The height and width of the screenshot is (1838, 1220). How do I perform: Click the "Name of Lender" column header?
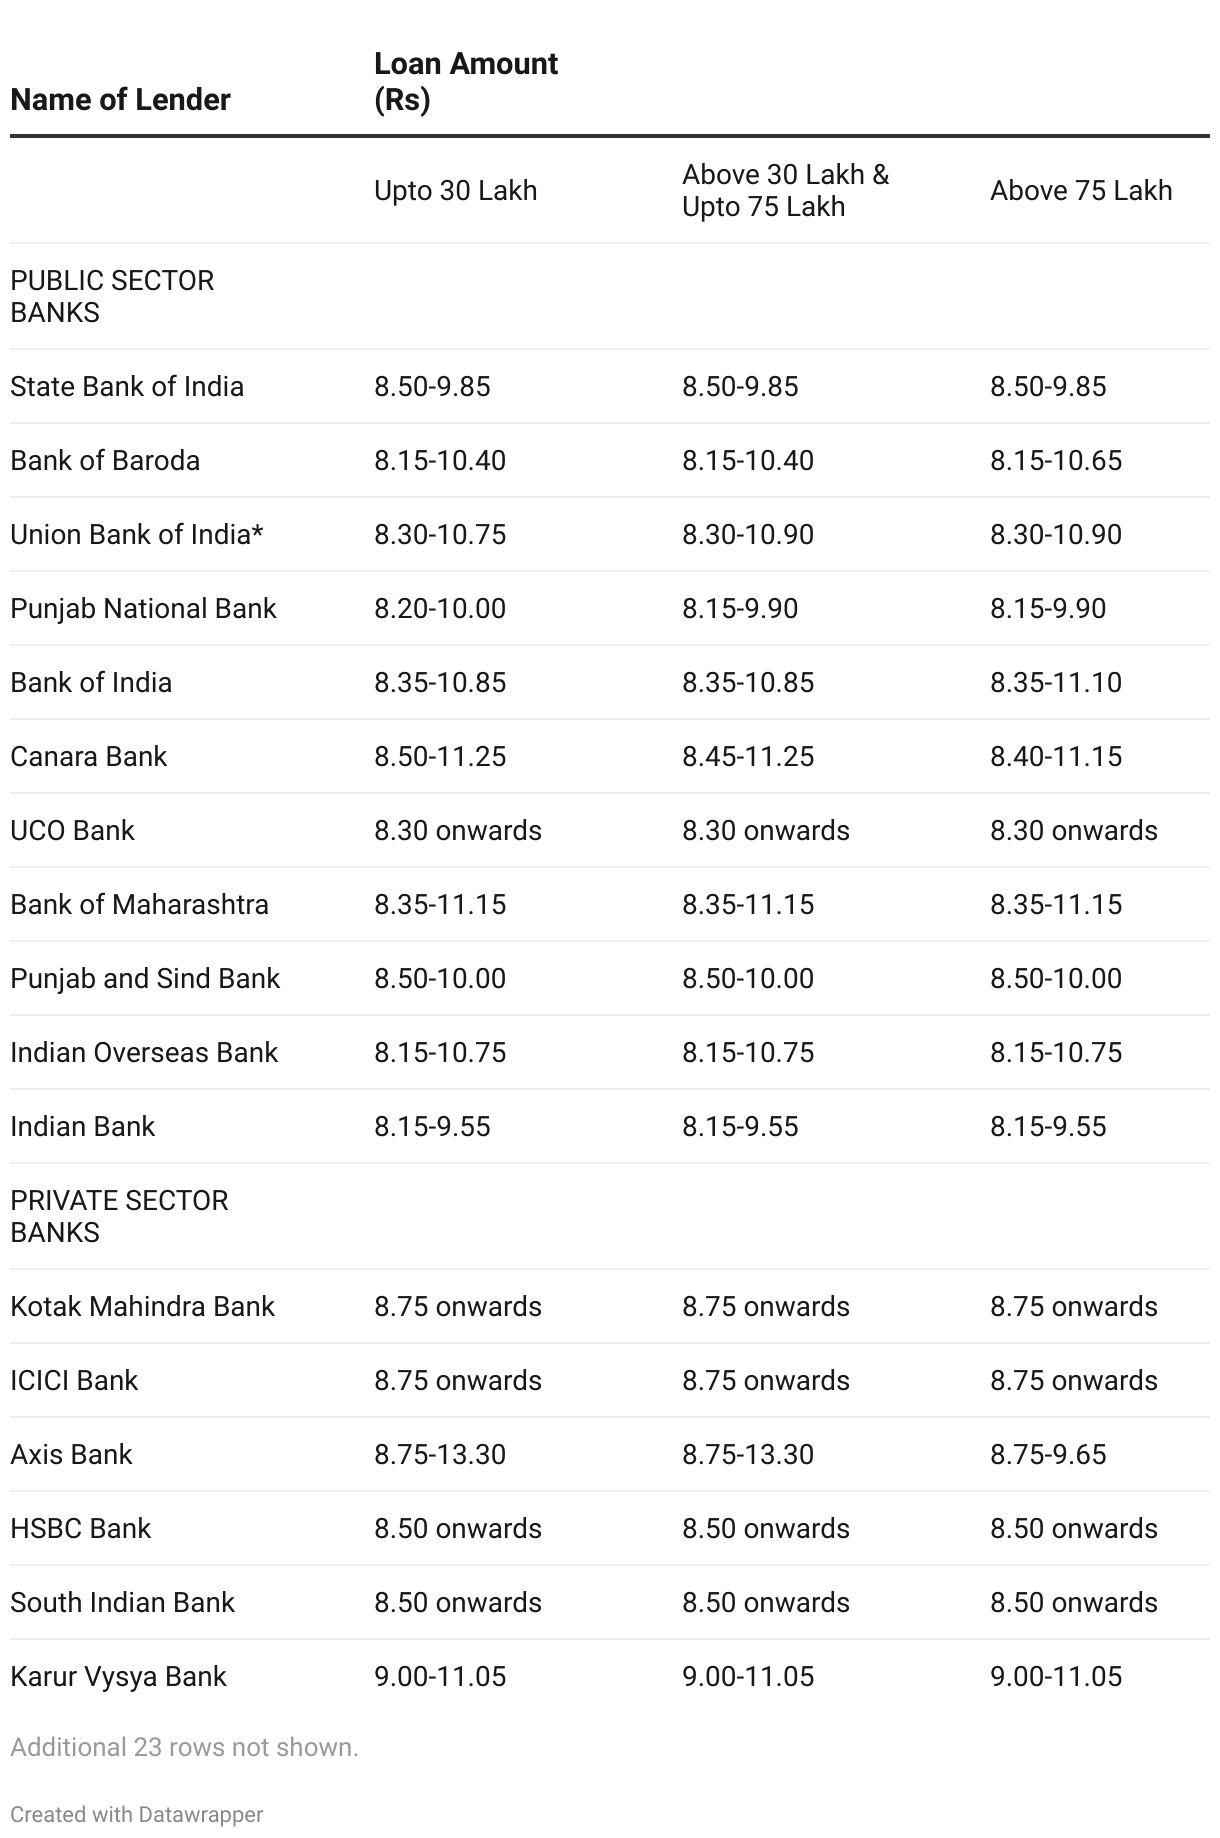[x=120, y=100]
